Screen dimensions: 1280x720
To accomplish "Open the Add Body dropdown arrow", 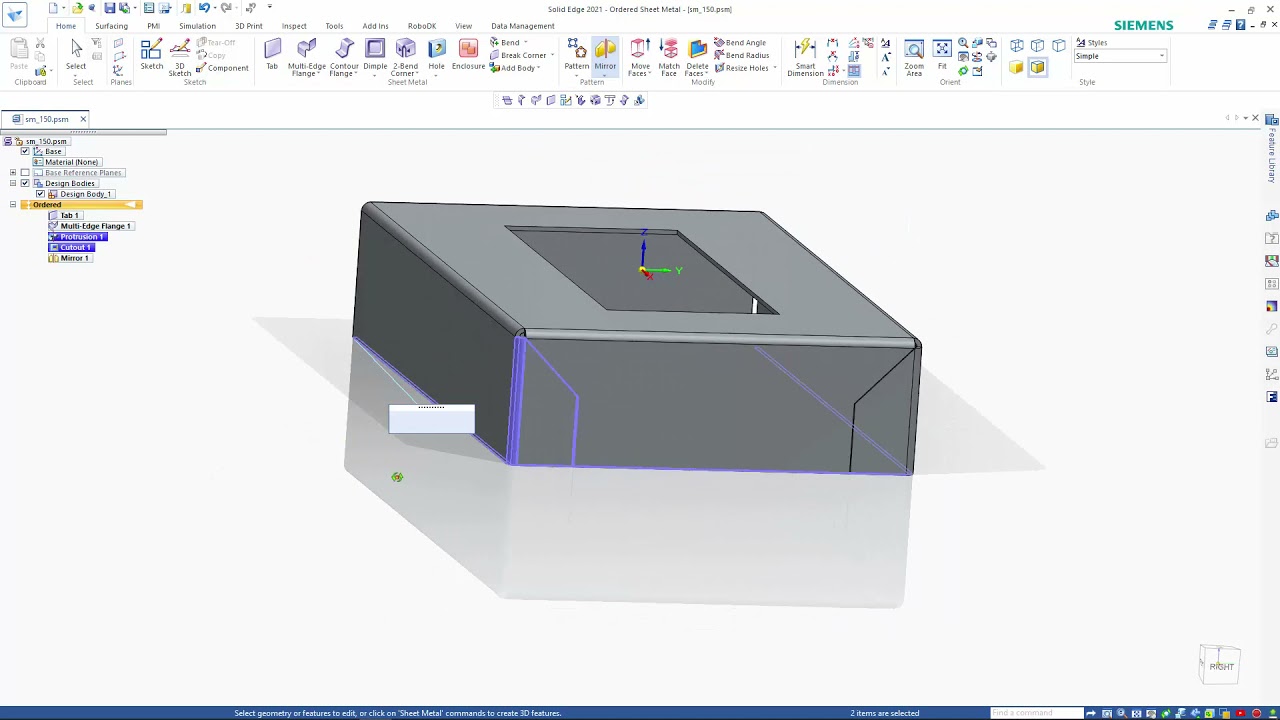I will (538, 68).
